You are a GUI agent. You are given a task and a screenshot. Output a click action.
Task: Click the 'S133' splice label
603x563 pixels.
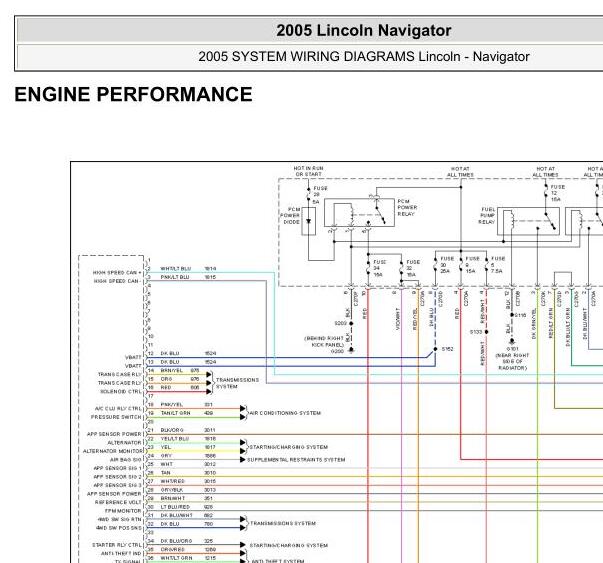coord(476,332)
